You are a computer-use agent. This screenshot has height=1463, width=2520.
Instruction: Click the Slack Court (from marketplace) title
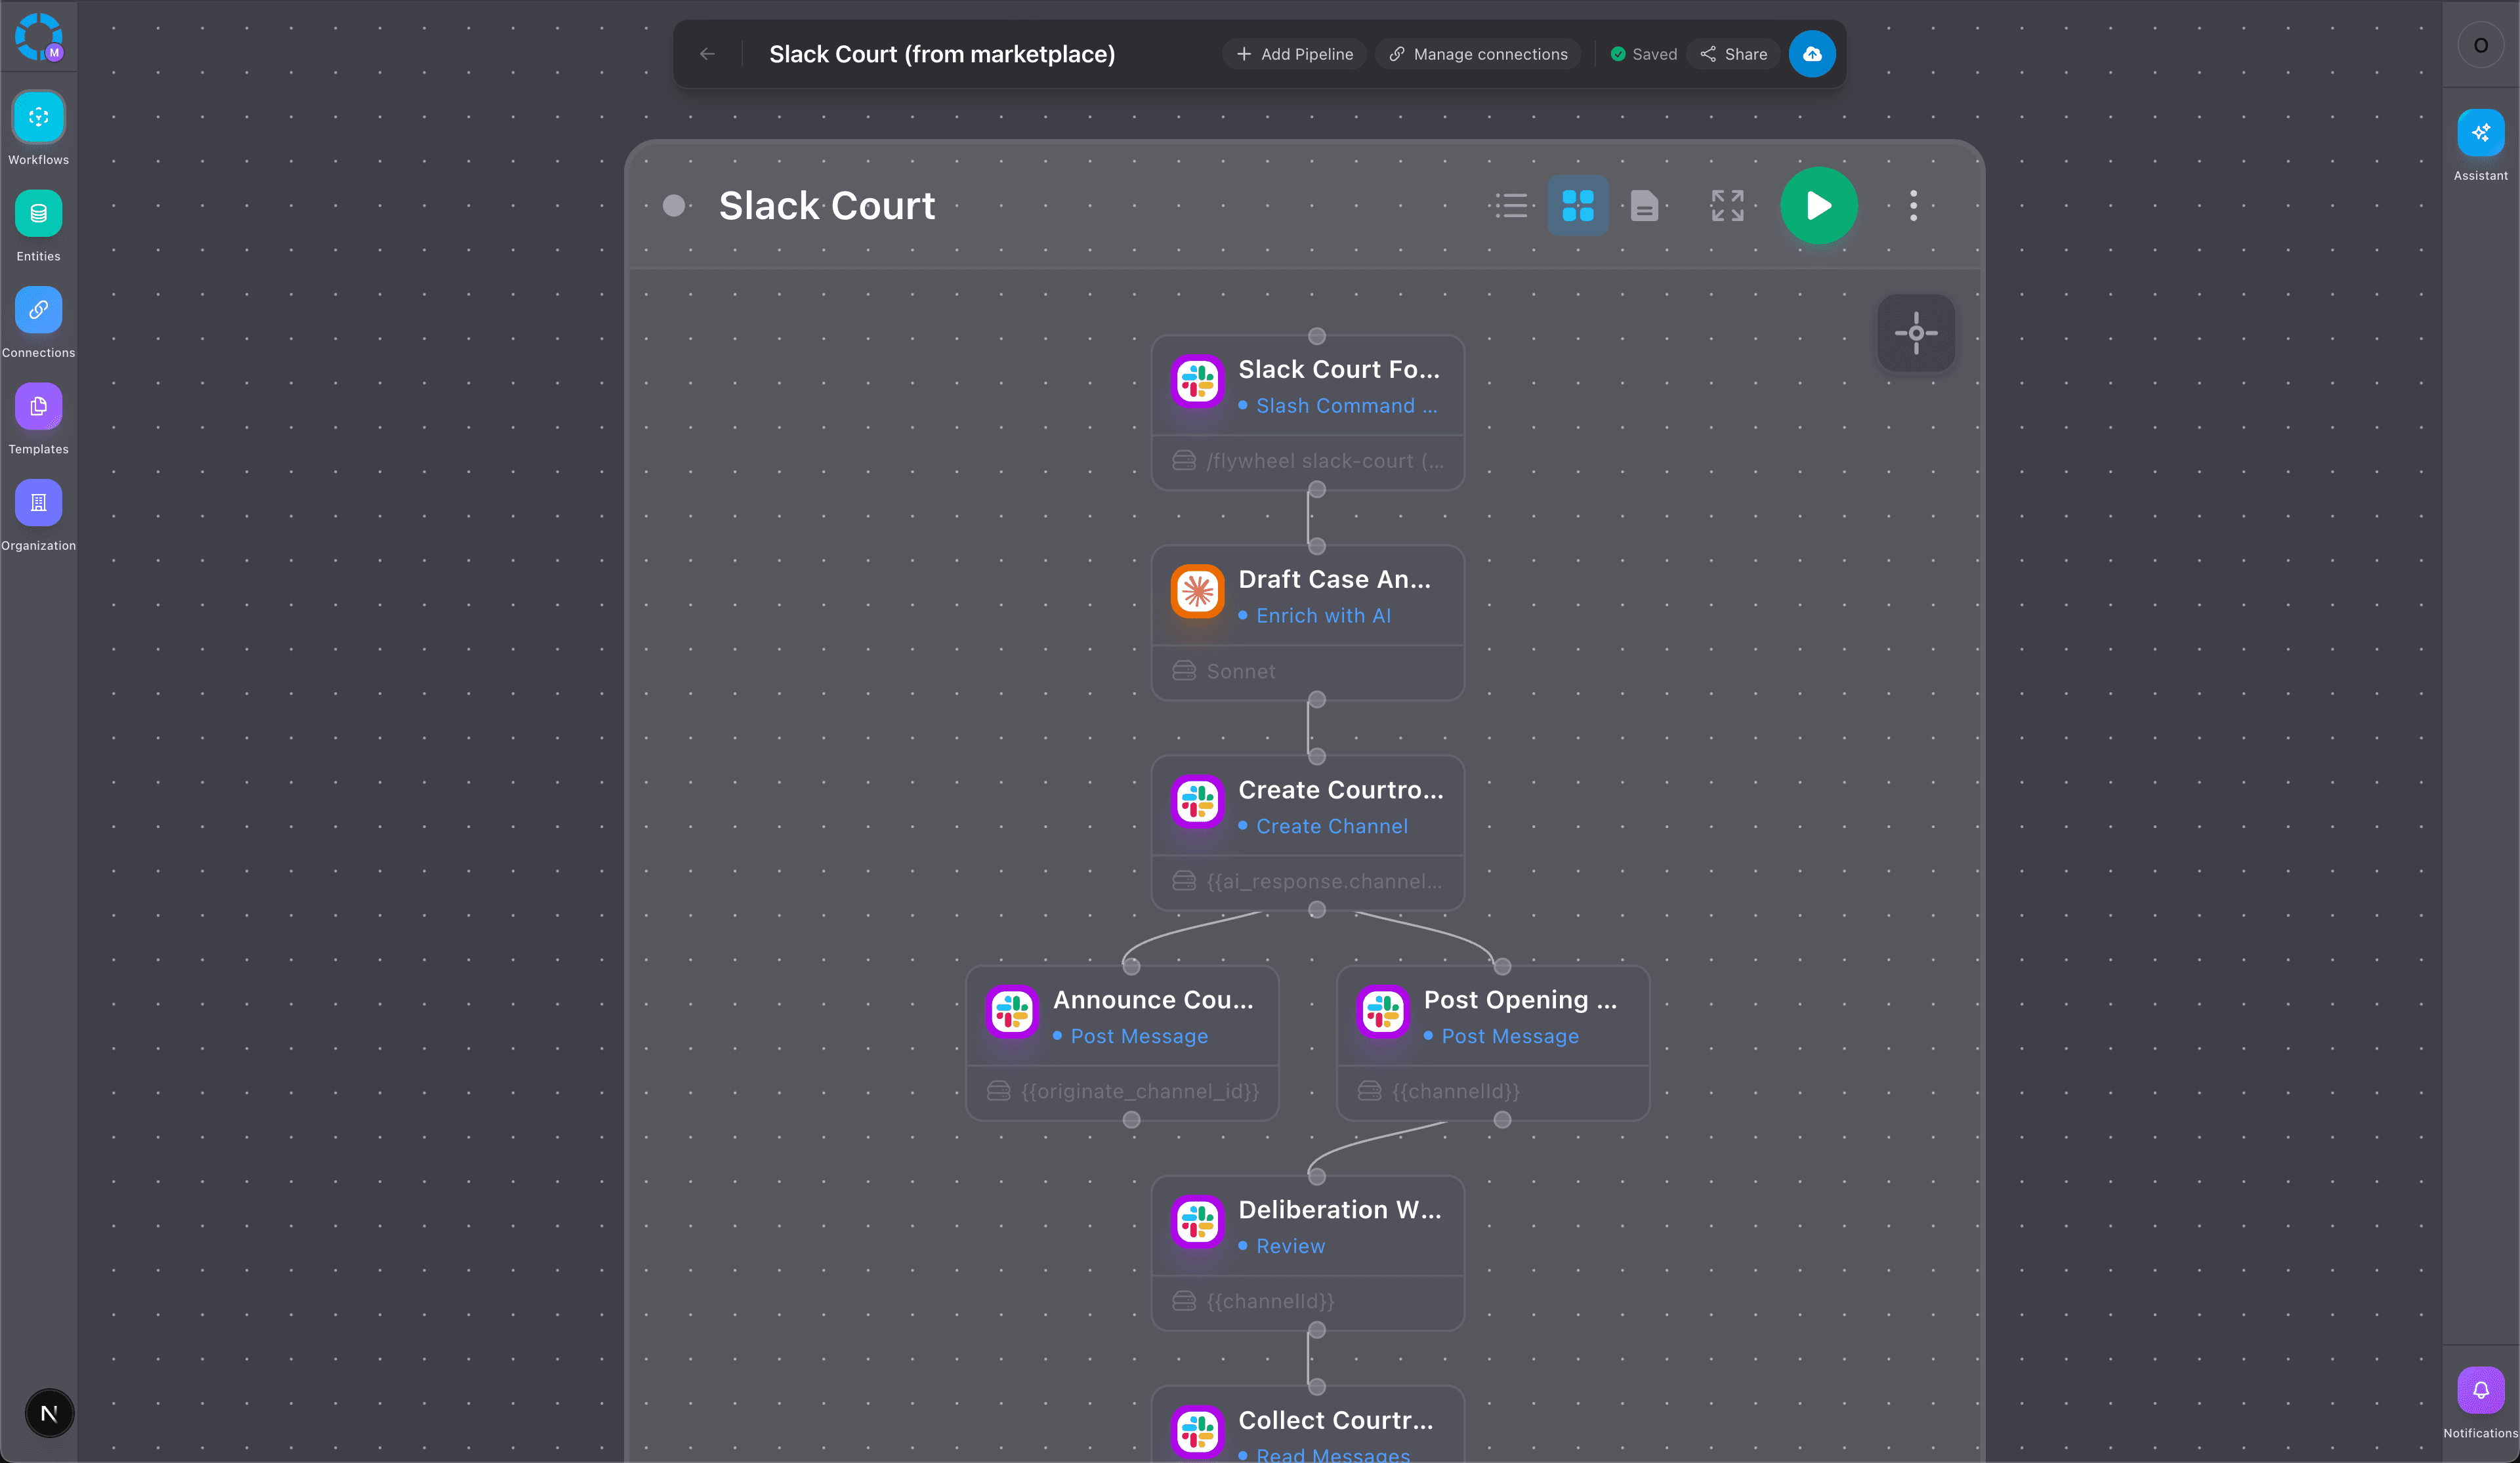point(942,54)
